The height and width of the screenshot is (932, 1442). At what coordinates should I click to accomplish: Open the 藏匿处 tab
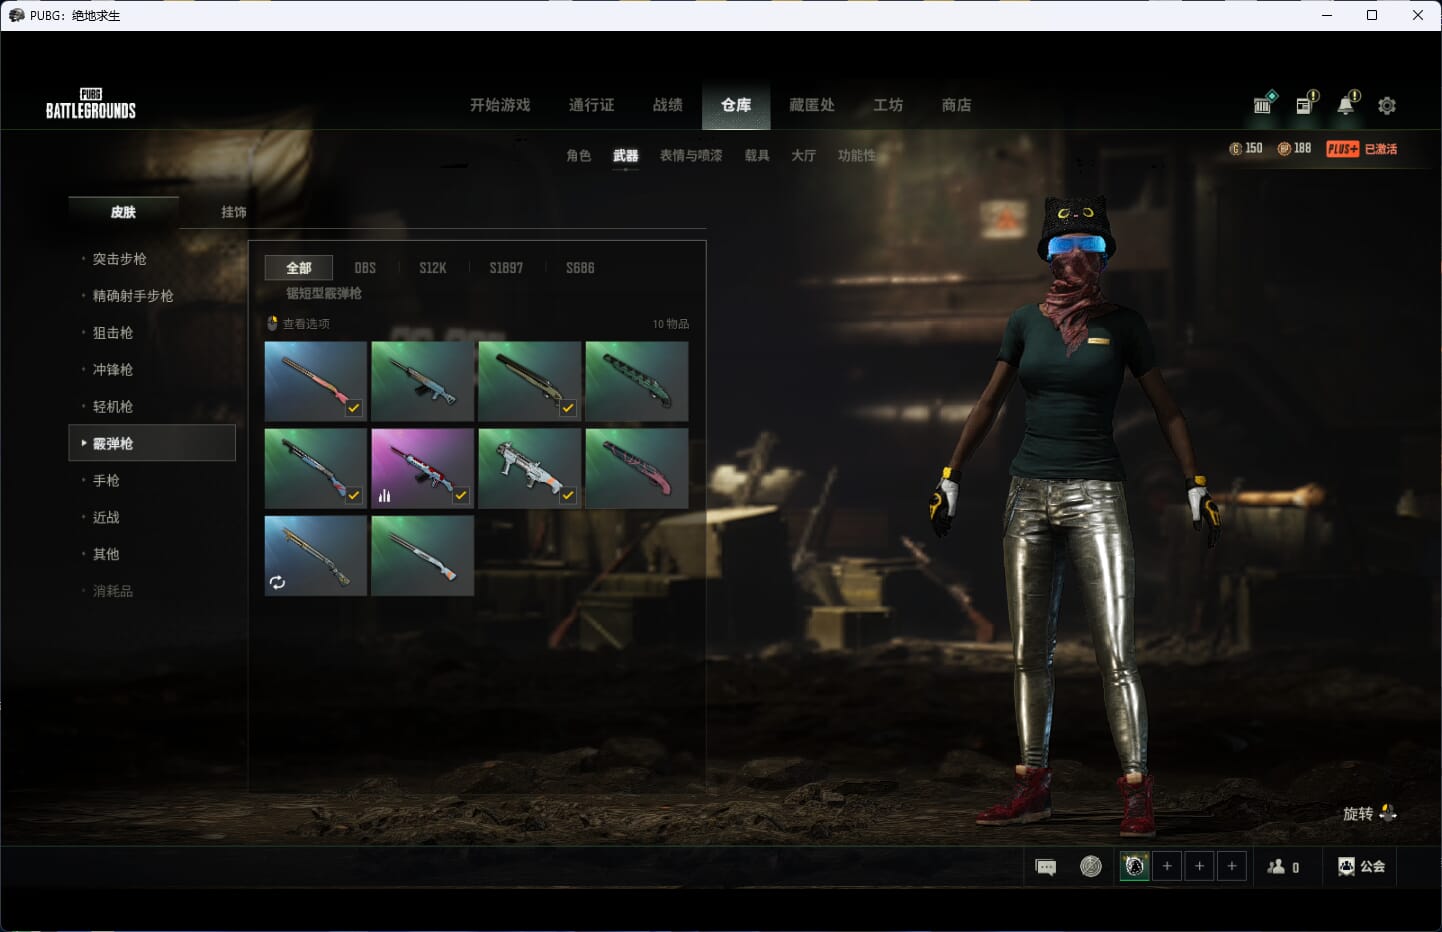(x=812, y=105)
